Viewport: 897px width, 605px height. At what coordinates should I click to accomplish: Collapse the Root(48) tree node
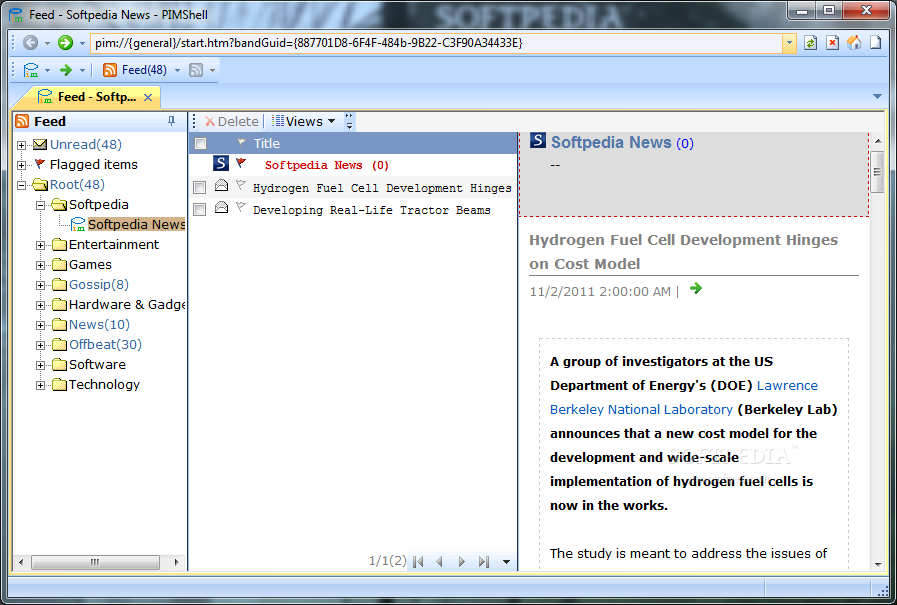21,185
